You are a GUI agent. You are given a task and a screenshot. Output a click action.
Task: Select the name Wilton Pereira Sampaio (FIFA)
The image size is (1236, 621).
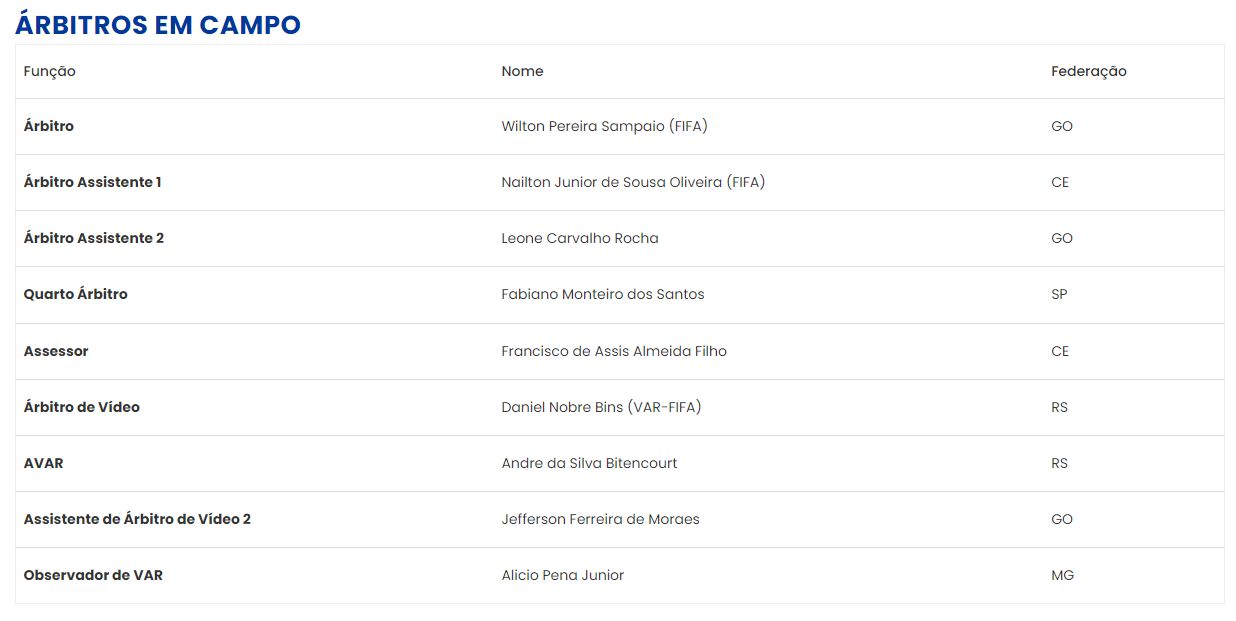point(605,127)
